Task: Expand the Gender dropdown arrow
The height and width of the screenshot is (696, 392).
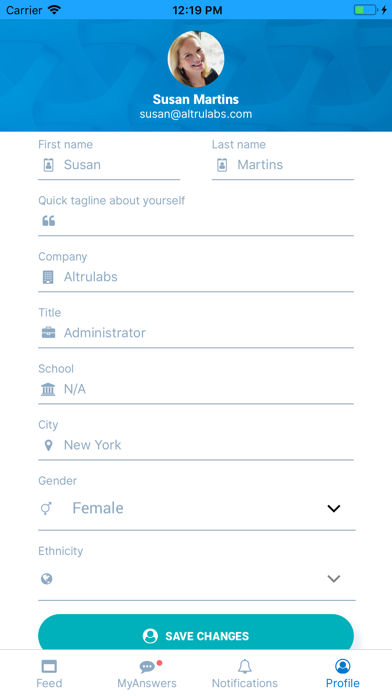Action: pos(333,508)
